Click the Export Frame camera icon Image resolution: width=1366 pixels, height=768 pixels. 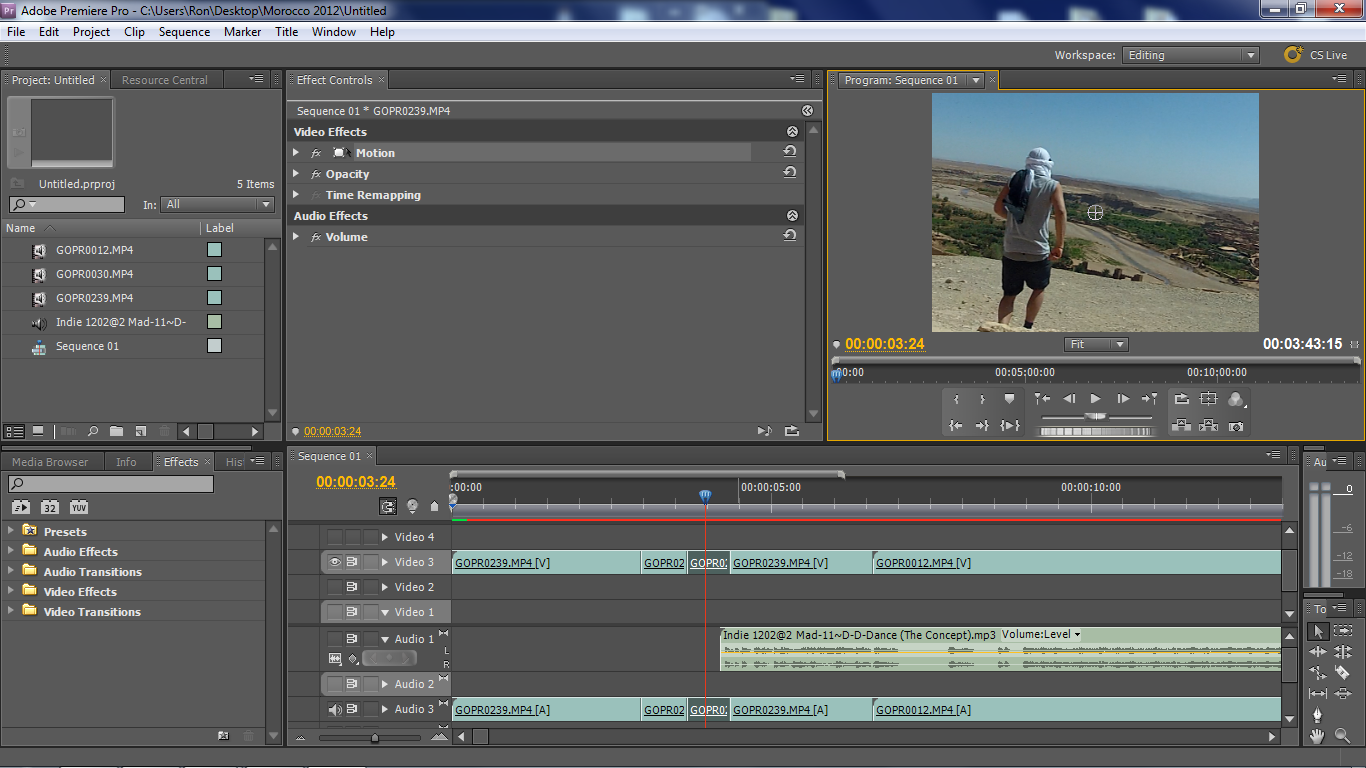(x=1236, y=425)
